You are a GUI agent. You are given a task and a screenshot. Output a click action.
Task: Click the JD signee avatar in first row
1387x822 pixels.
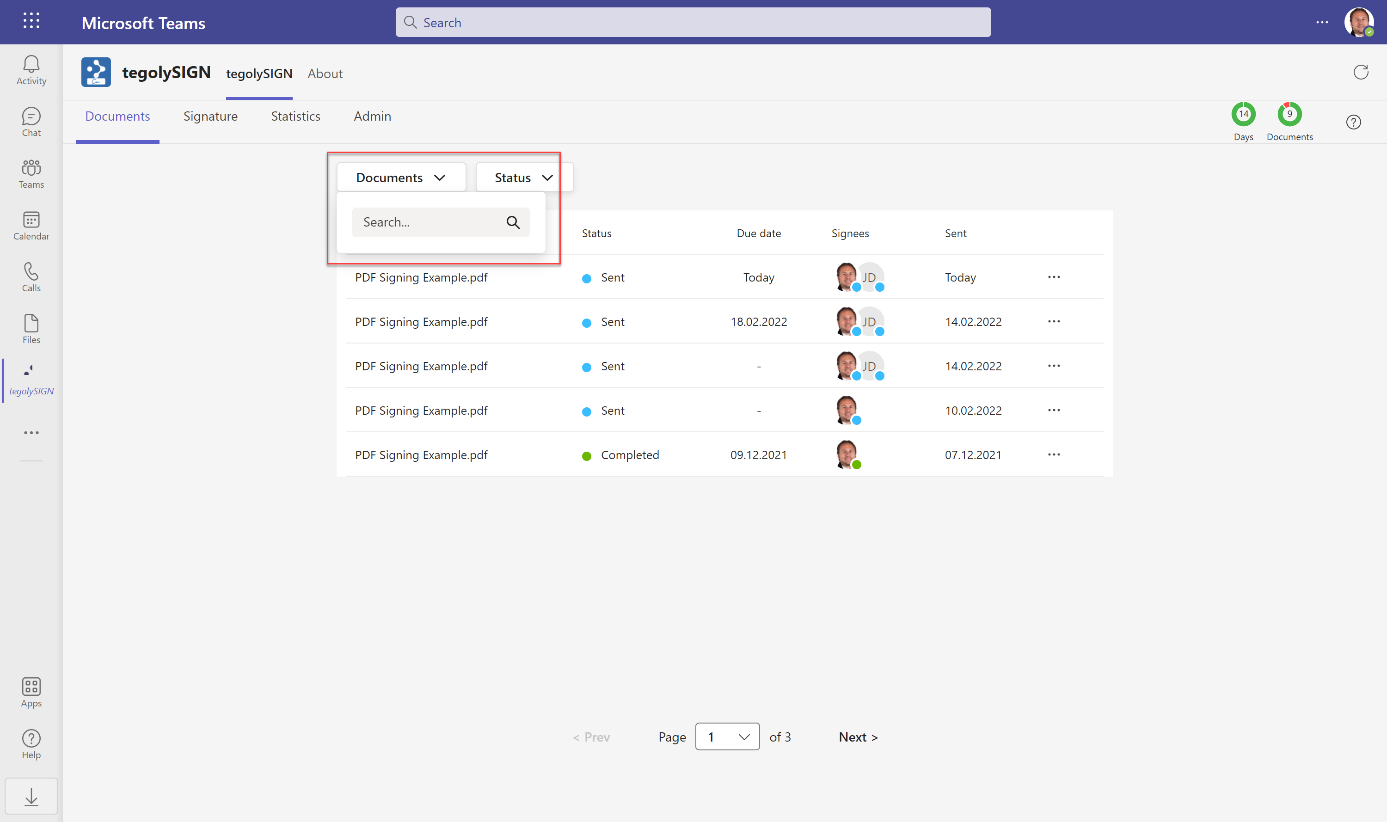click(x=870, y=277)
